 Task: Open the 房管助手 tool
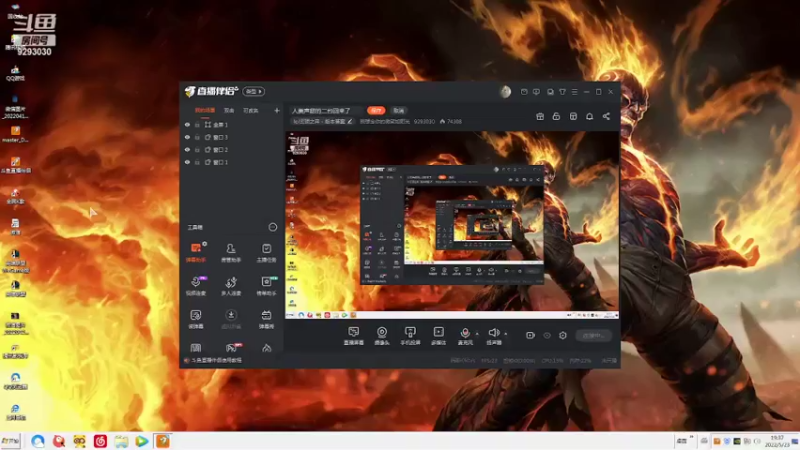(x=231, y=253)
